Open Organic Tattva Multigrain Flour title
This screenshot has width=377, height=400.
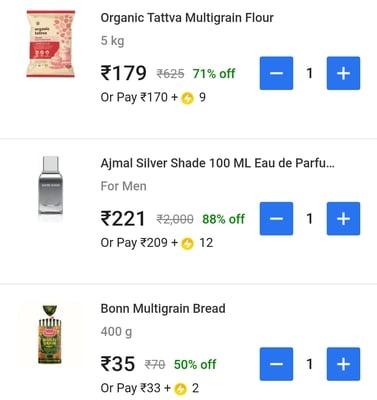point(187,18)
